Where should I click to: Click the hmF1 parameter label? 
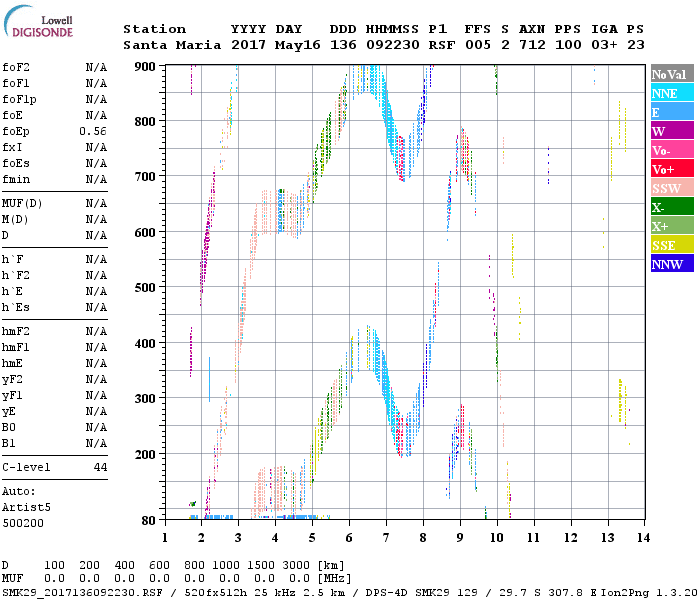(x=16, y=348)
